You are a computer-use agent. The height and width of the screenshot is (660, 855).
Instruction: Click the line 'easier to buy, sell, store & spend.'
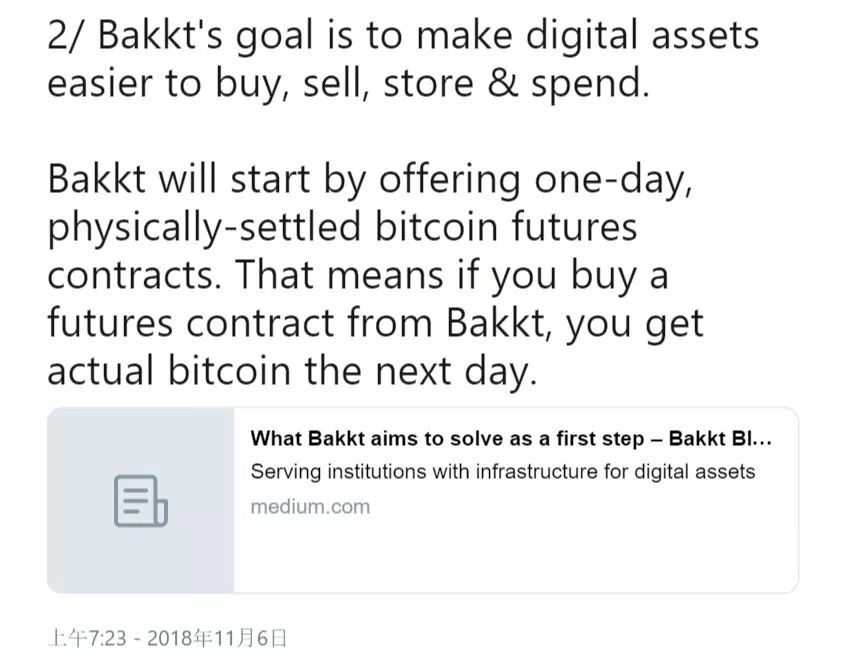pos(348,84)
